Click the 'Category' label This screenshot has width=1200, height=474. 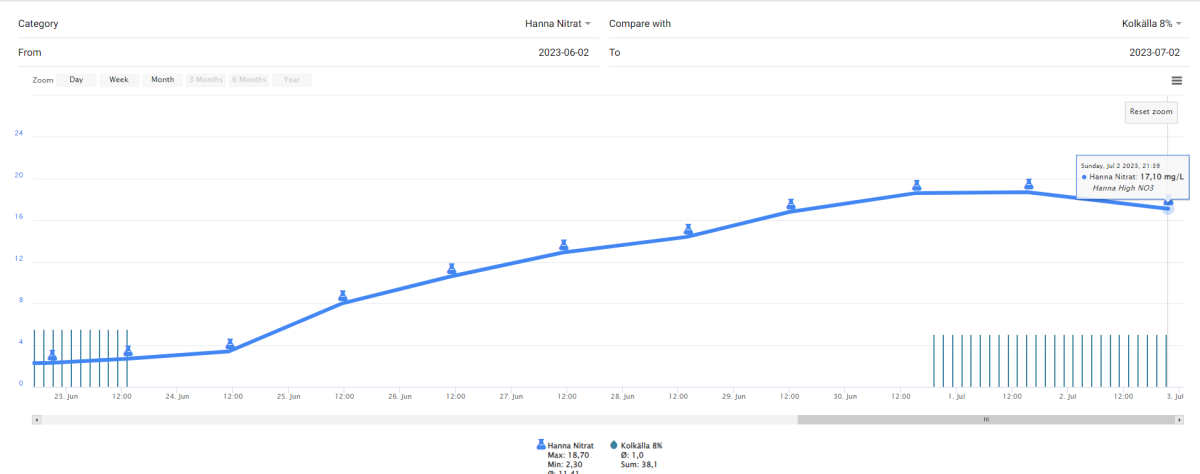point(37,23)
